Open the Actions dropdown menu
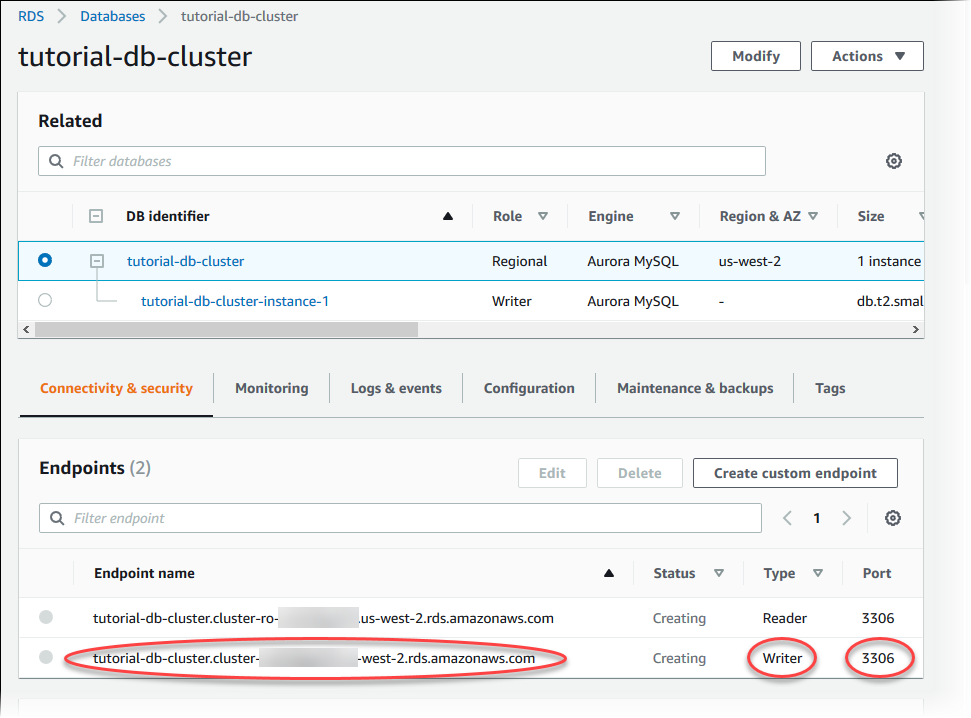Image resolution: width=971 pixels, height=718 pixels. click(x=866, y=56)
